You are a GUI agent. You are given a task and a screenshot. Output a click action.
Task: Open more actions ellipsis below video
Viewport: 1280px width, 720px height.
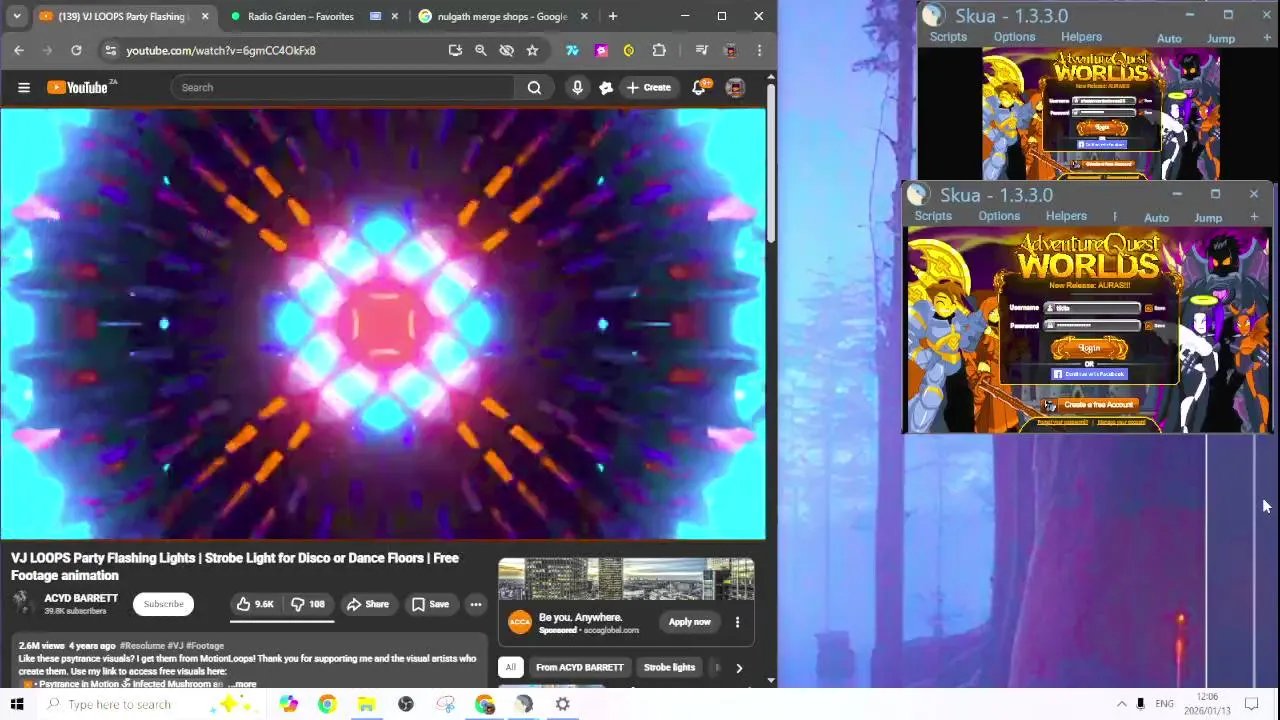click(476, 604)
